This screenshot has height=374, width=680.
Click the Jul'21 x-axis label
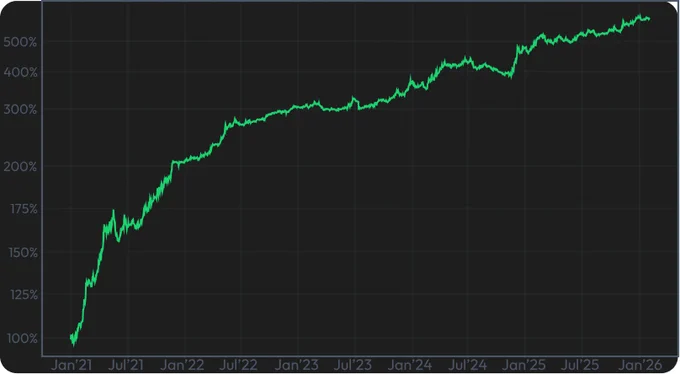click(x=126, y=364)
